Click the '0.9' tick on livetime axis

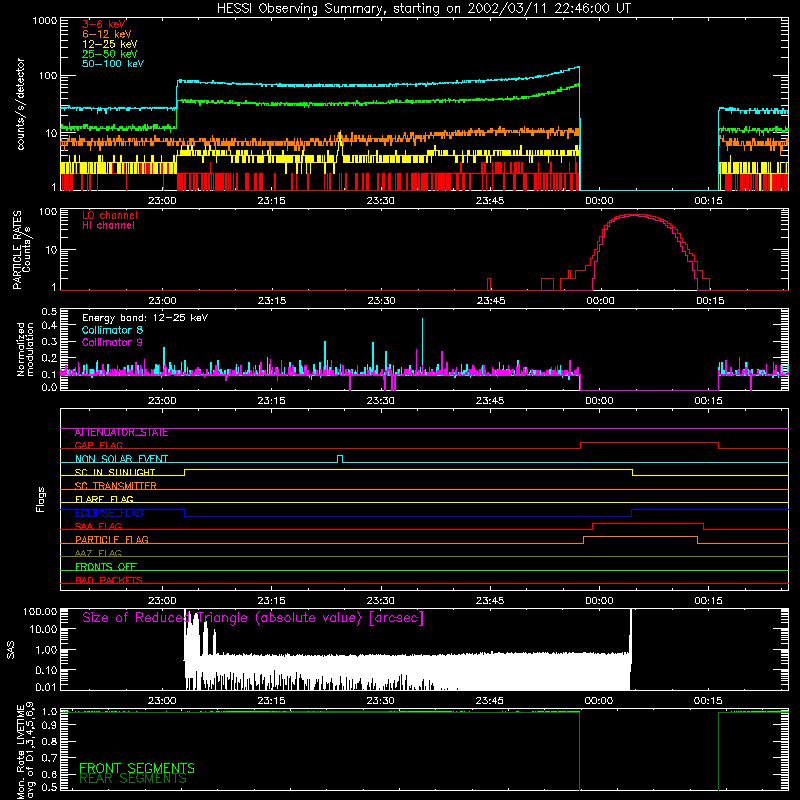49,726
